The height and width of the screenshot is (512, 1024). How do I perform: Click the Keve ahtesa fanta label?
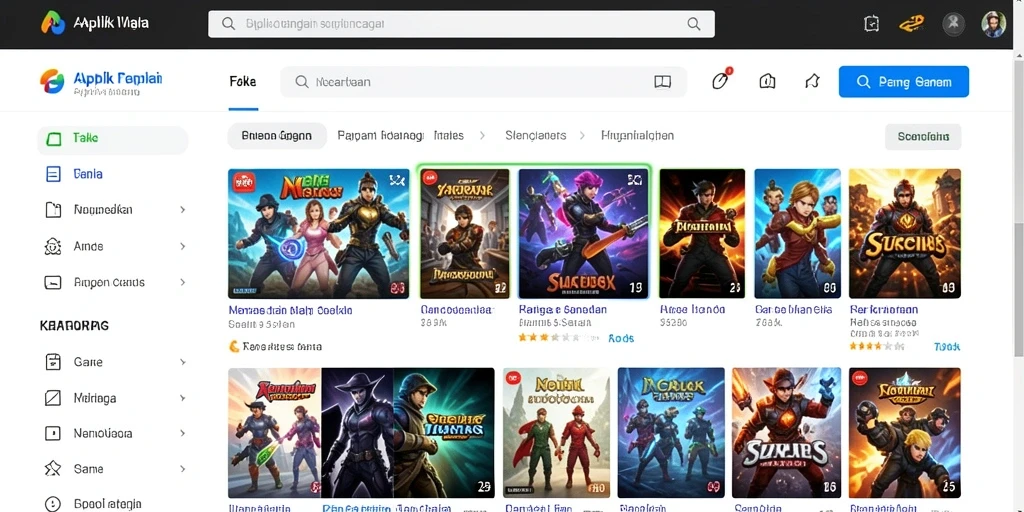(x=282, y=347)
